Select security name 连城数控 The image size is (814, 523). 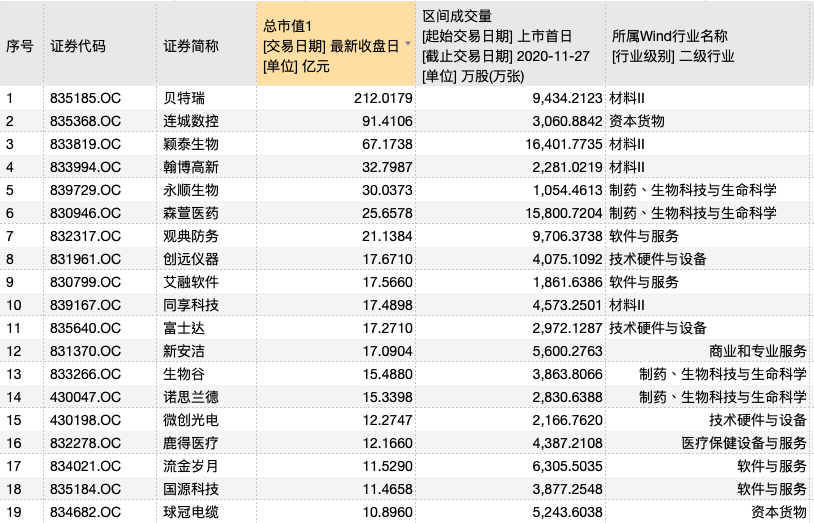pyautogui.click(x=191, y=121)
